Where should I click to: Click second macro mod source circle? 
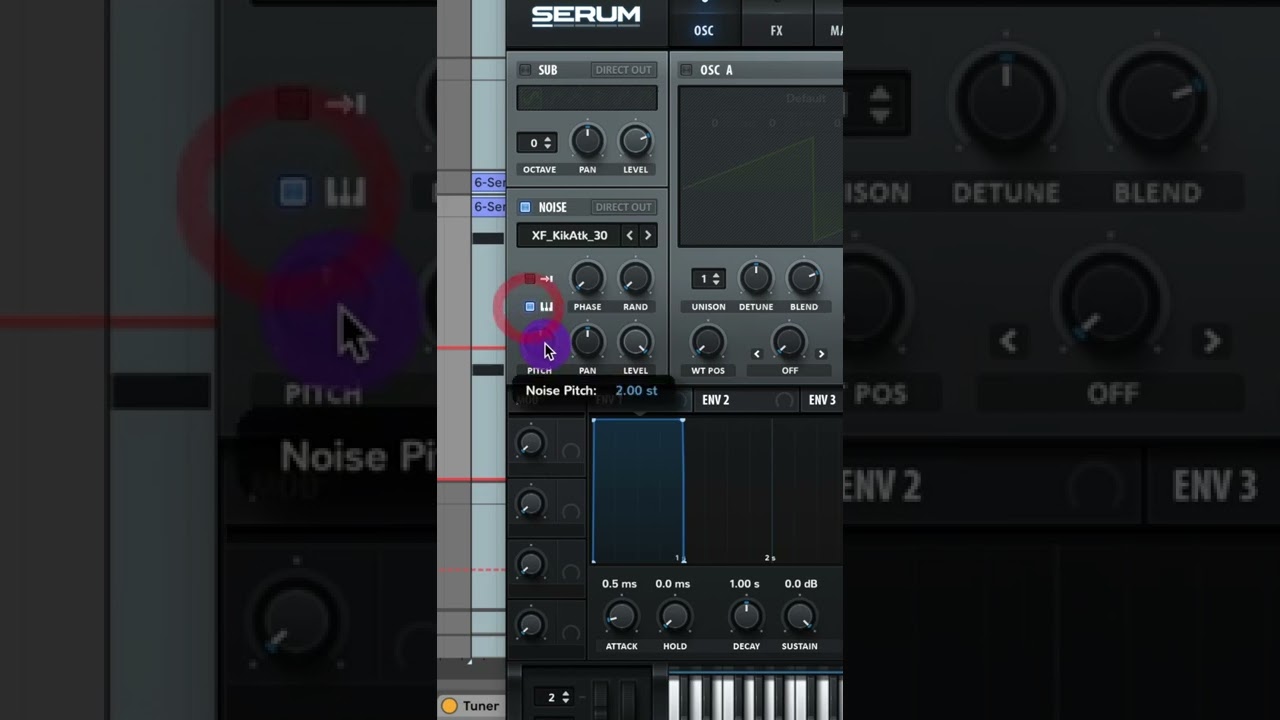571,512
